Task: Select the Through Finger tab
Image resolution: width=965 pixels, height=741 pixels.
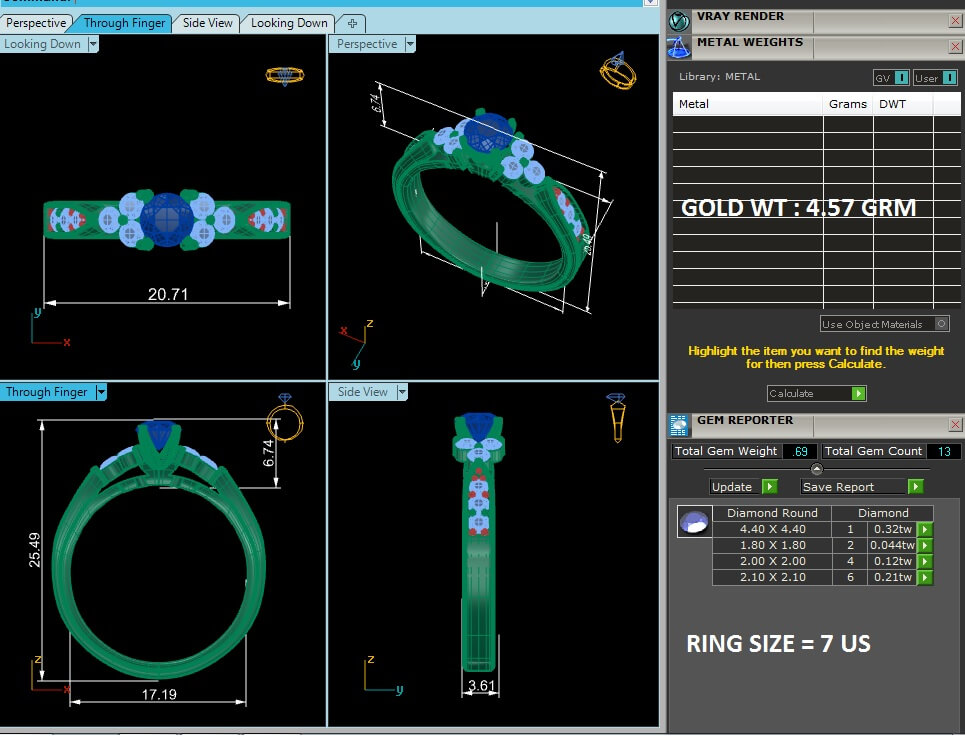Action: 124,23
